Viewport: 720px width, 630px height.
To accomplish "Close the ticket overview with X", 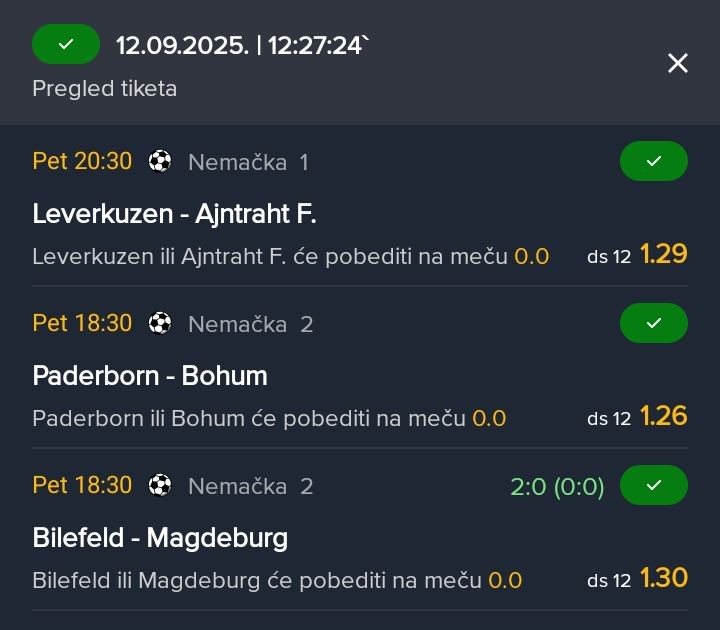I will point(678,63).
